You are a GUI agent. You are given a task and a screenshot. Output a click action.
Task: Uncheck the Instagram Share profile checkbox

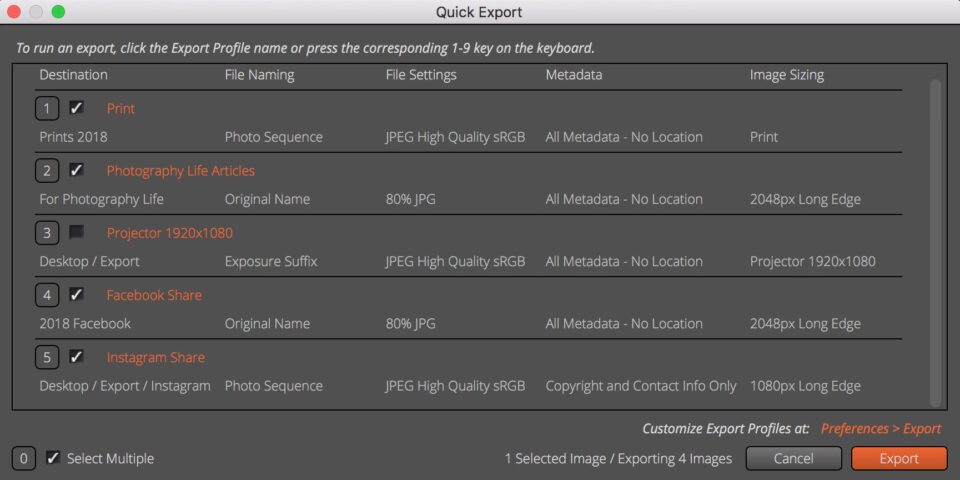point(77,357)
